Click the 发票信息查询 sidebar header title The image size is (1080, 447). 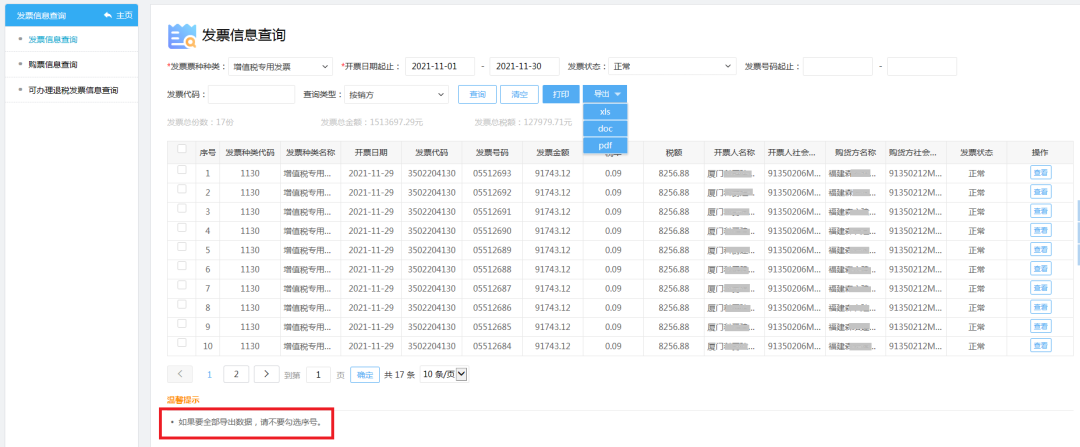pyautogui.click(x=41, y=15)
